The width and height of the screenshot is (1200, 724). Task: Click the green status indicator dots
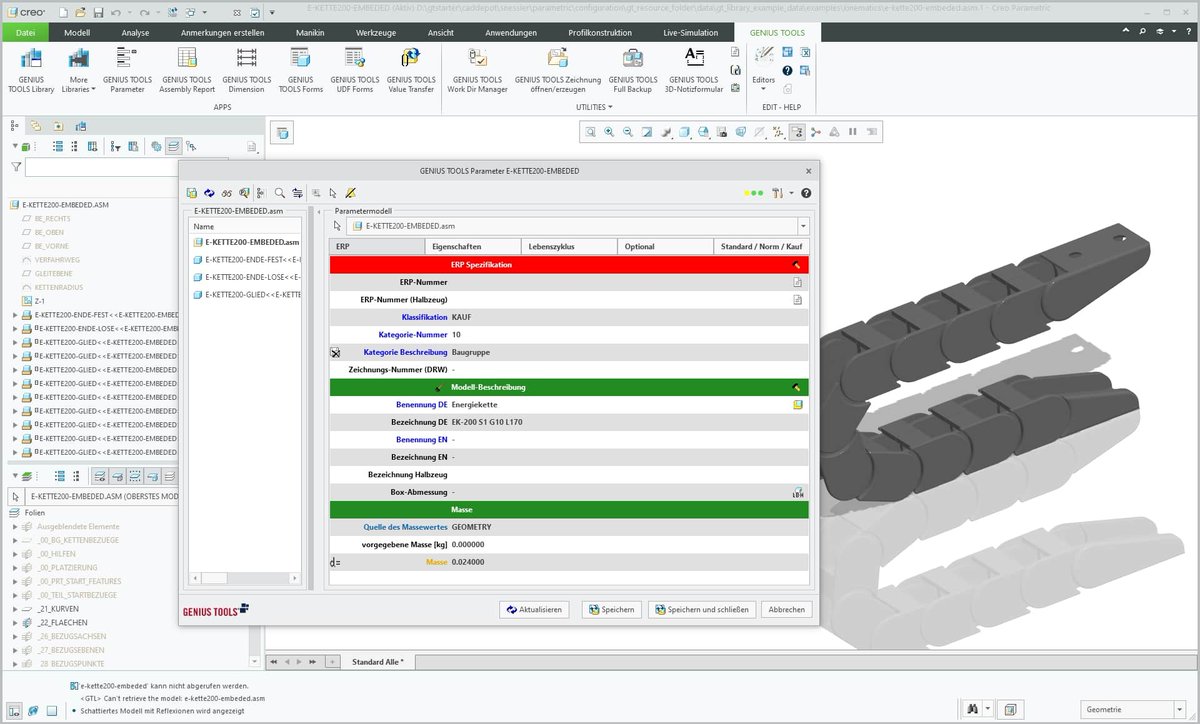[x=753, y=193]
